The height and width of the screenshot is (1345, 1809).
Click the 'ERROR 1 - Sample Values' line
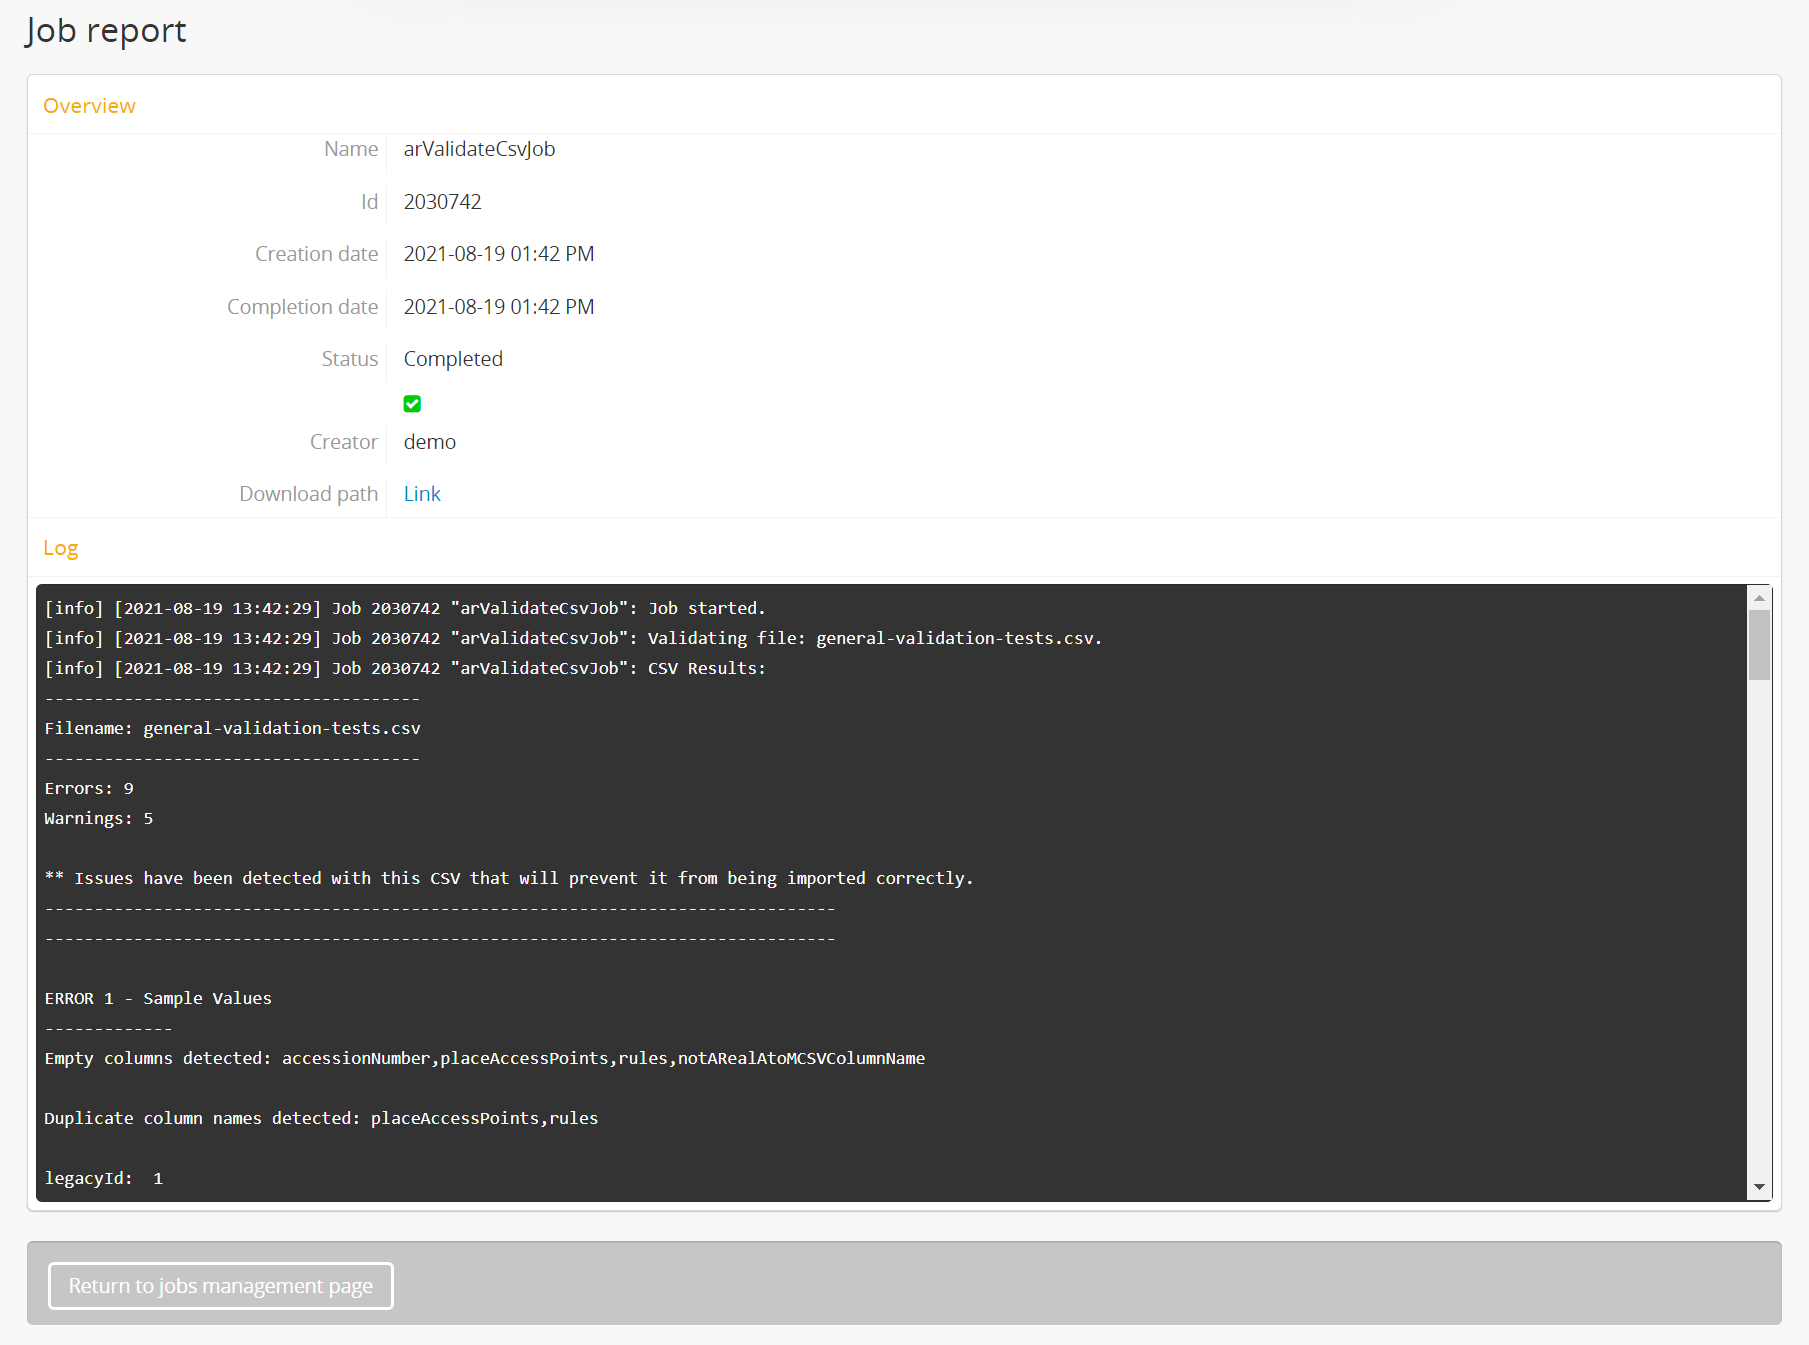coord(158,998)
